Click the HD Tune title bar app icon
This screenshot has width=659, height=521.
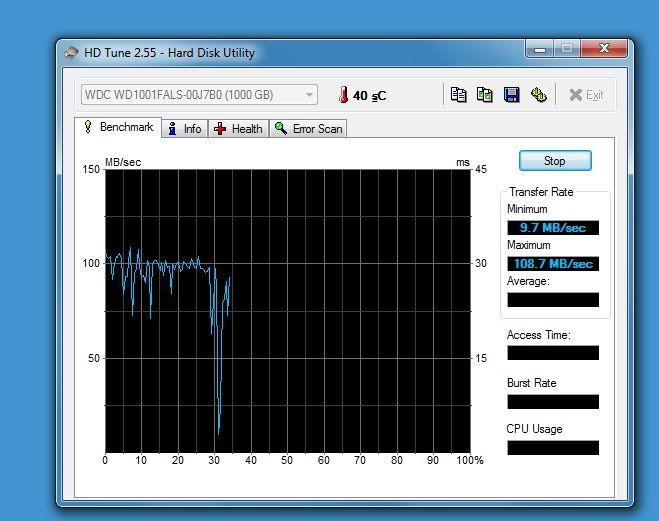[x=72, y=53]
